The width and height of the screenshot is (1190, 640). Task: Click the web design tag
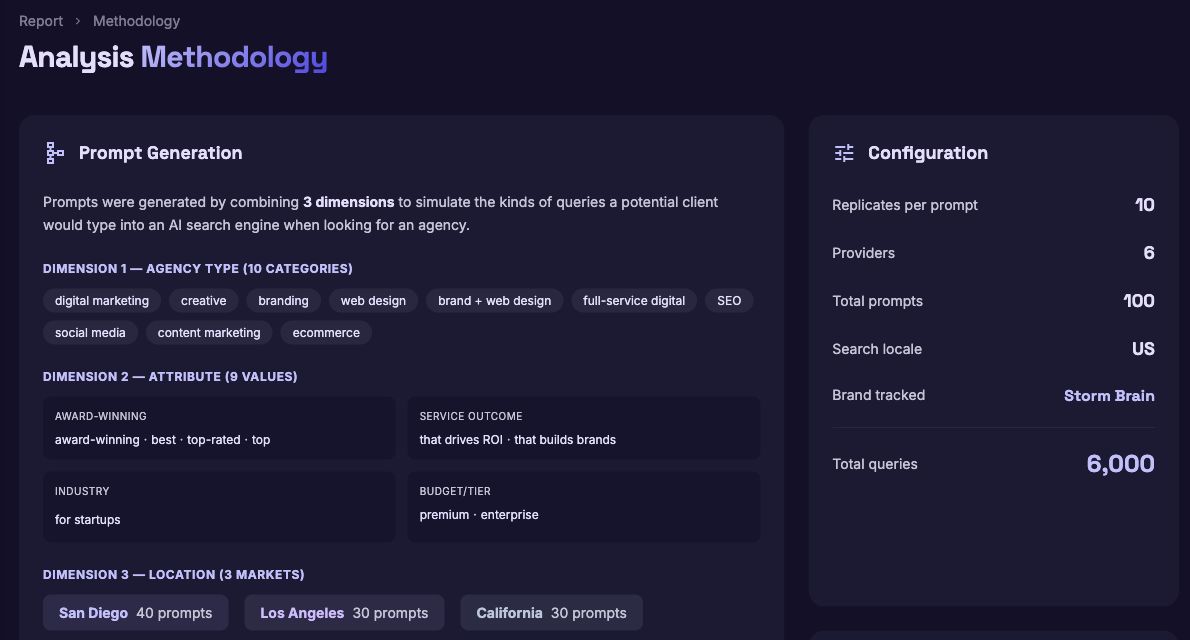(x=373, y=301)
